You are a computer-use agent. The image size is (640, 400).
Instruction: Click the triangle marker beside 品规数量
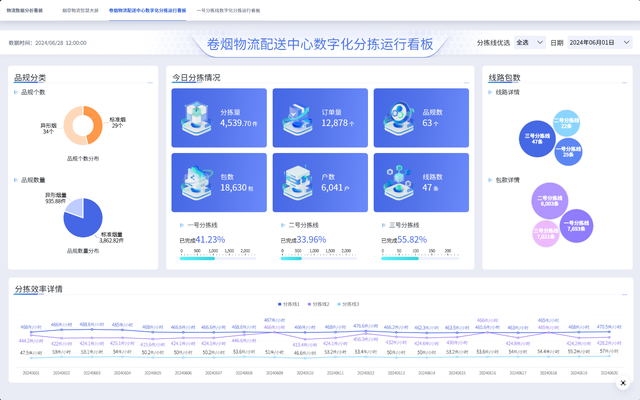coord(16,180)
